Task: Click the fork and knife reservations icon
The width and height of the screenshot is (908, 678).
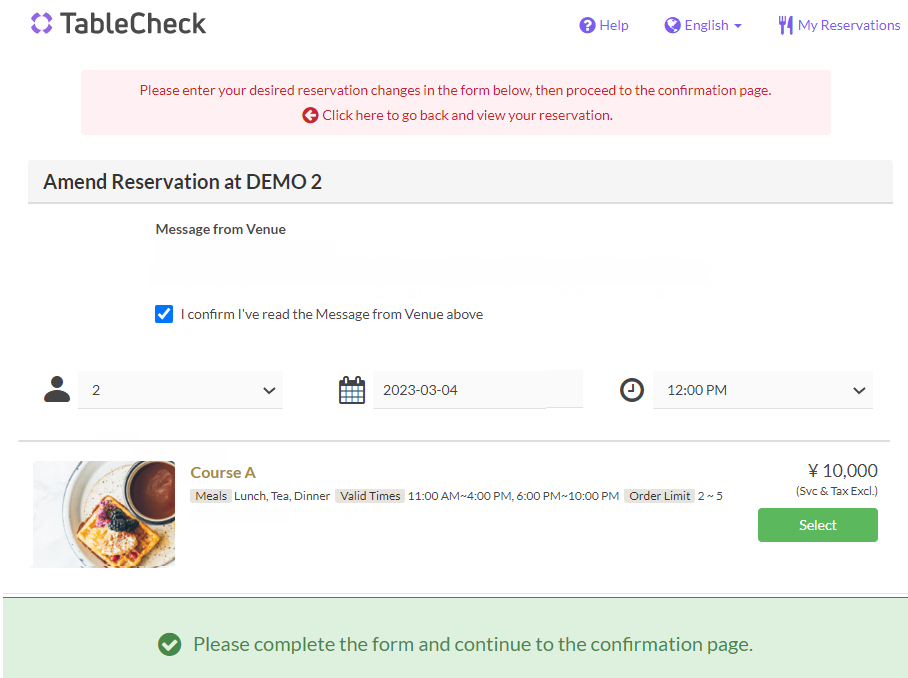Action: click(785, 26)
